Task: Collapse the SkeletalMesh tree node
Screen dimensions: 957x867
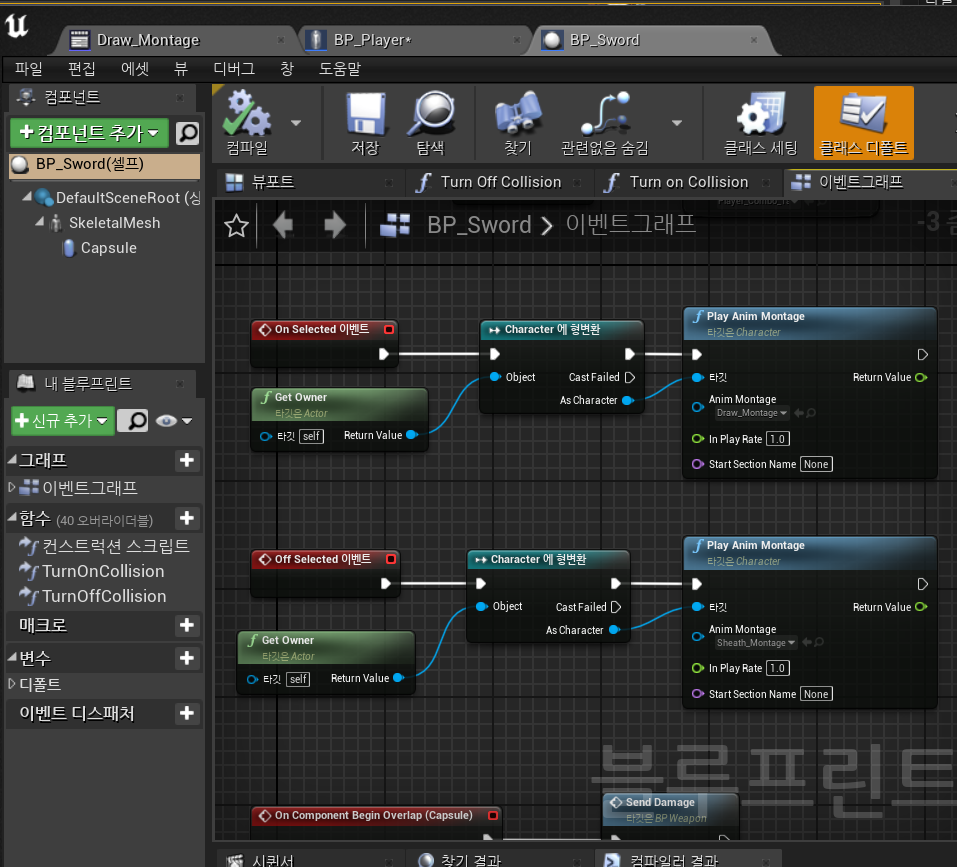Action: (x=40, y=222)
